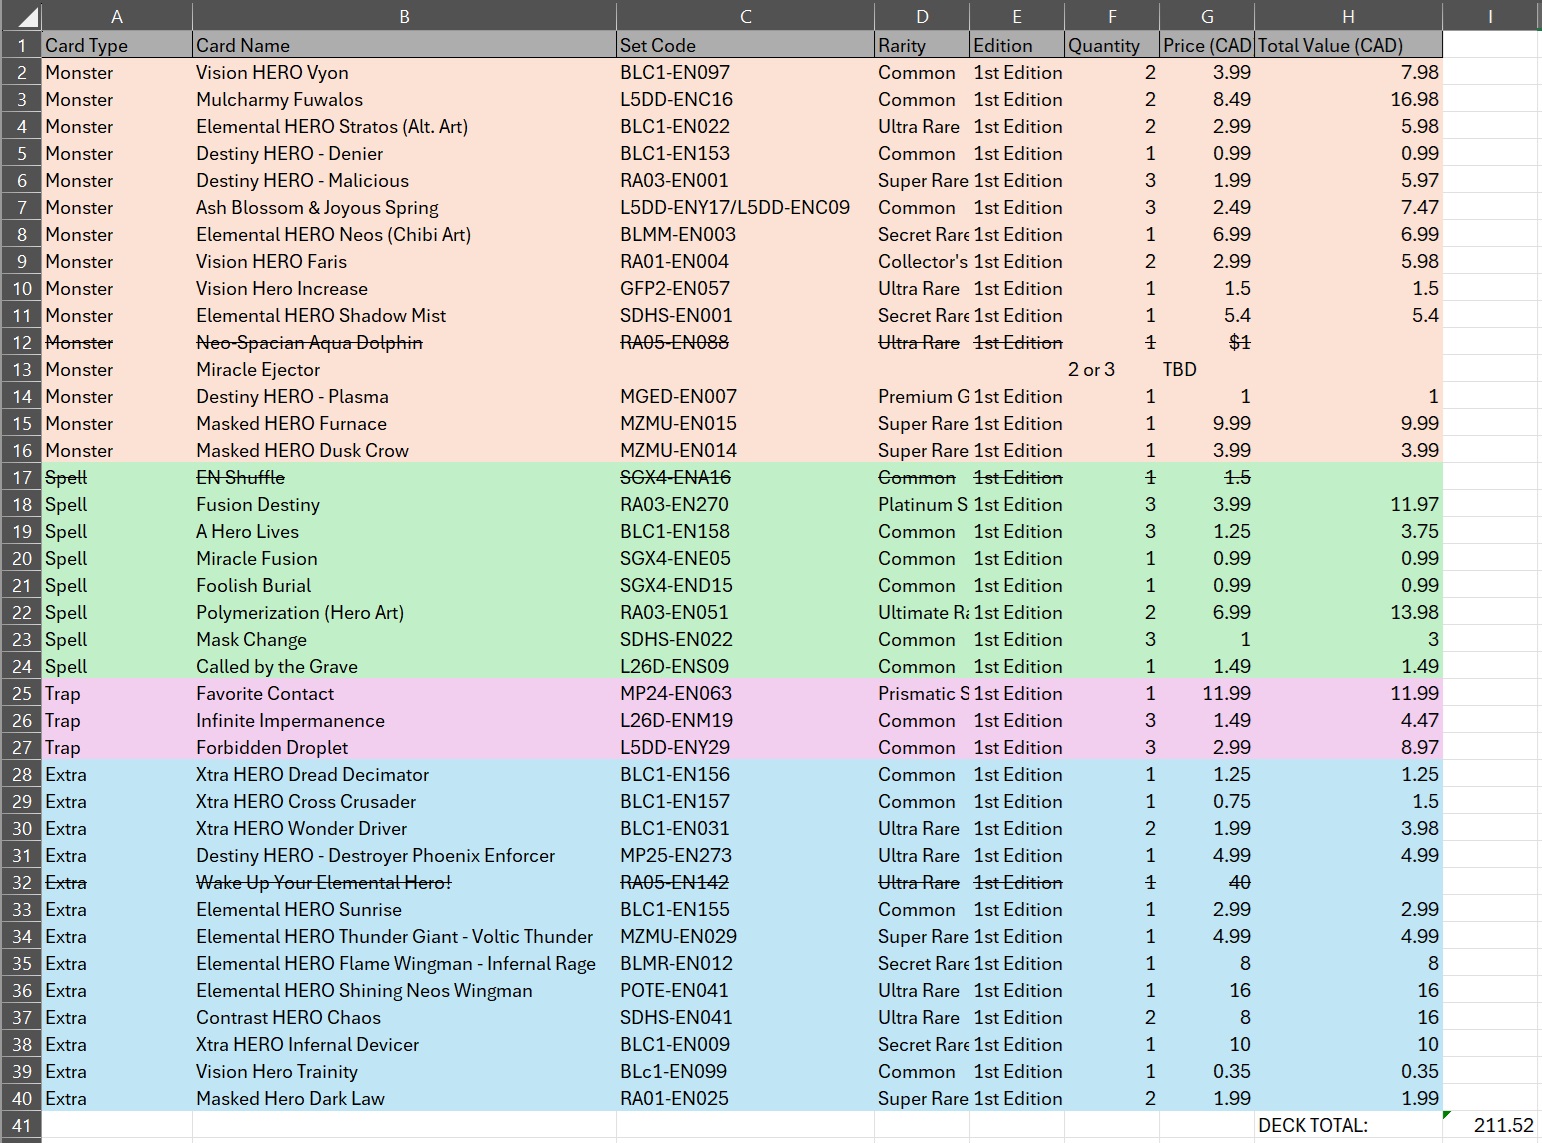Select the row 17 header number
Viewport: 1542px width, 1143px height.
click(x=21, y=477)
